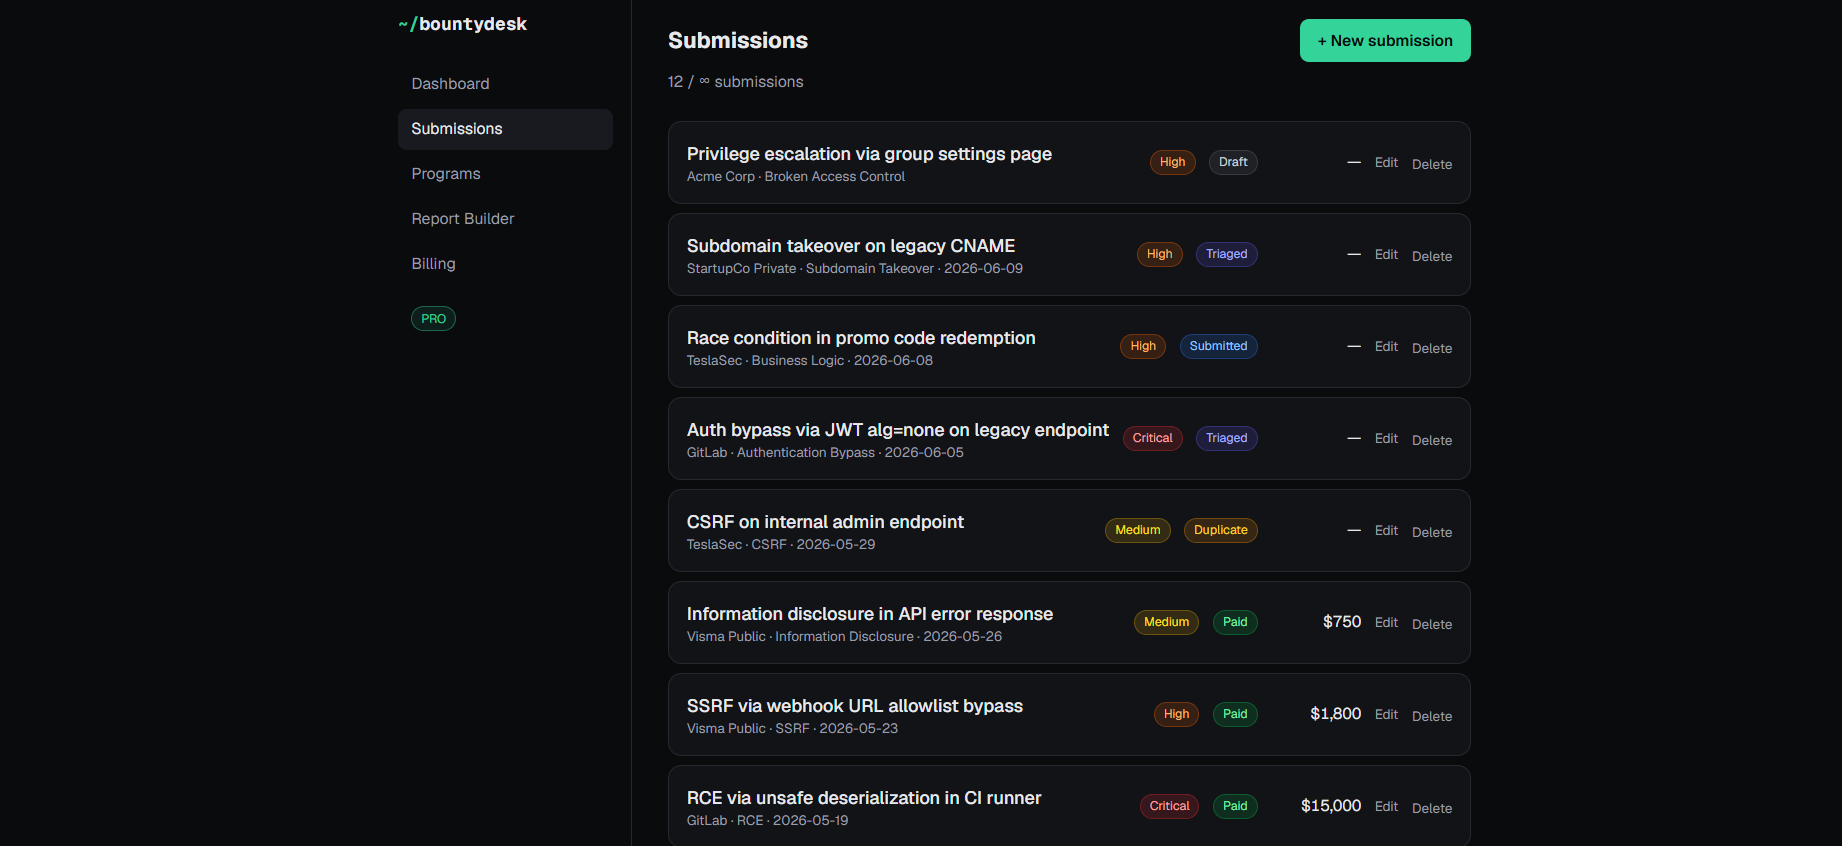Image resolution: width=1842 pixels, height=846 pixels.
Task: Open Auth bypass via JWT alg=none submission
Action: pyautogui.click(x=898, y=430)
